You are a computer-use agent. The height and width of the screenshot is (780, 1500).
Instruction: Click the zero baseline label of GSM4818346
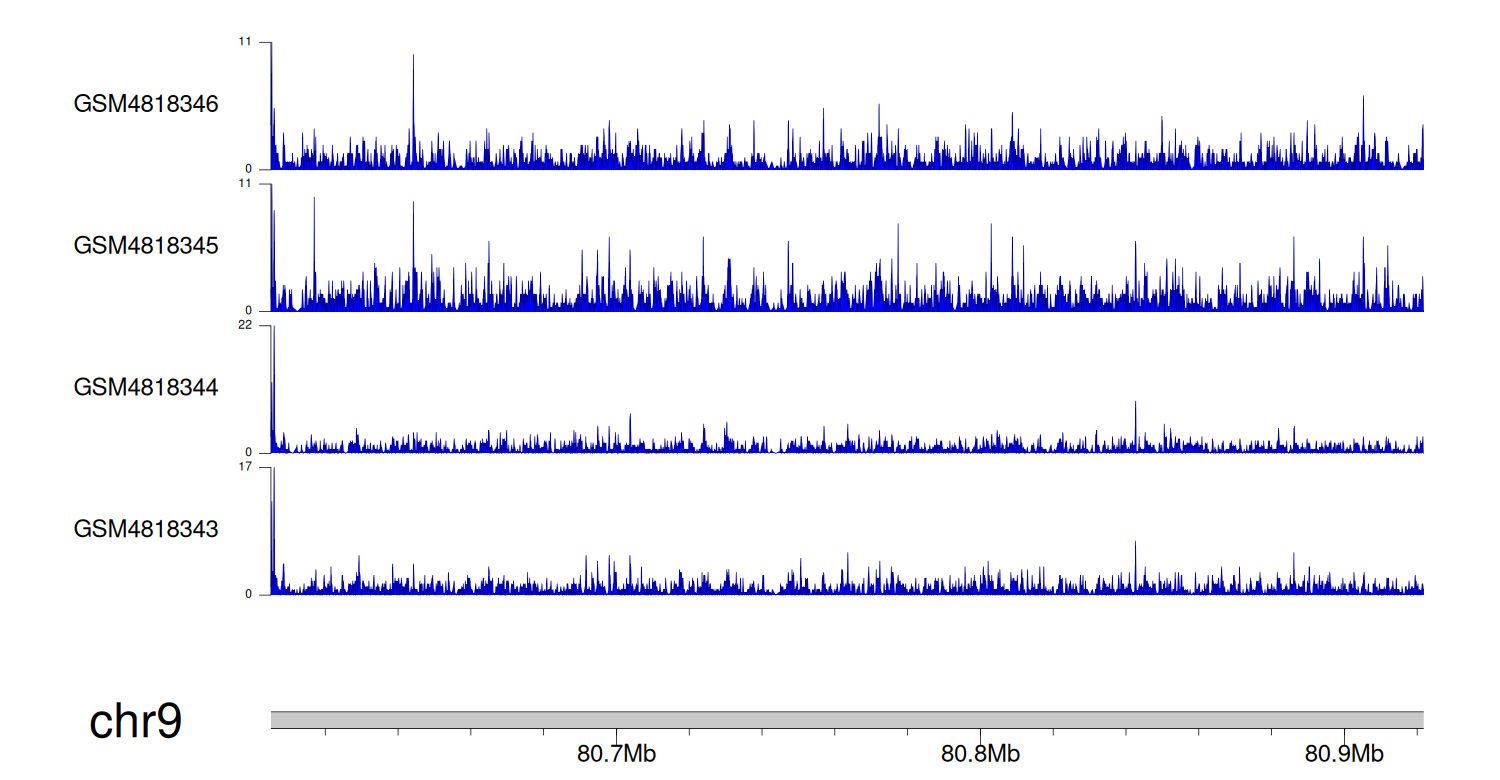tap(249, 169)
